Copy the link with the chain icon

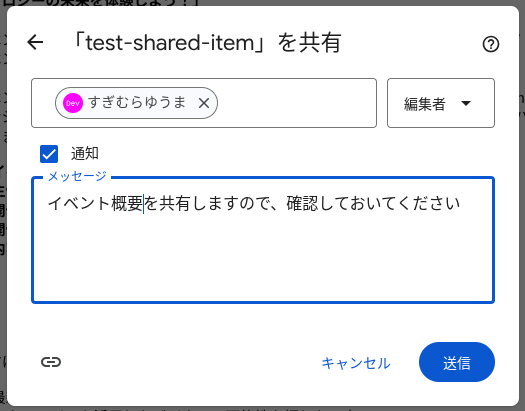coord(51,362)
